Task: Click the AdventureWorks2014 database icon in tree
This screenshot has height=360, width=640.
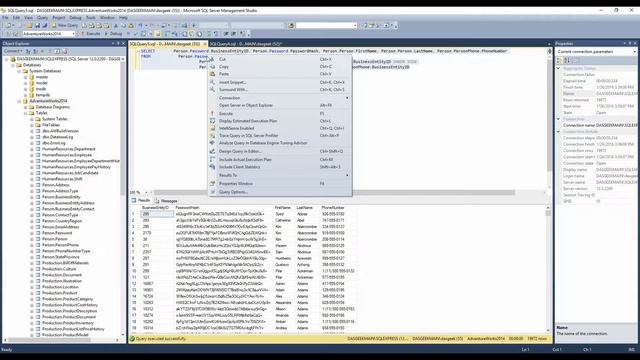Action: coord(25,101)
